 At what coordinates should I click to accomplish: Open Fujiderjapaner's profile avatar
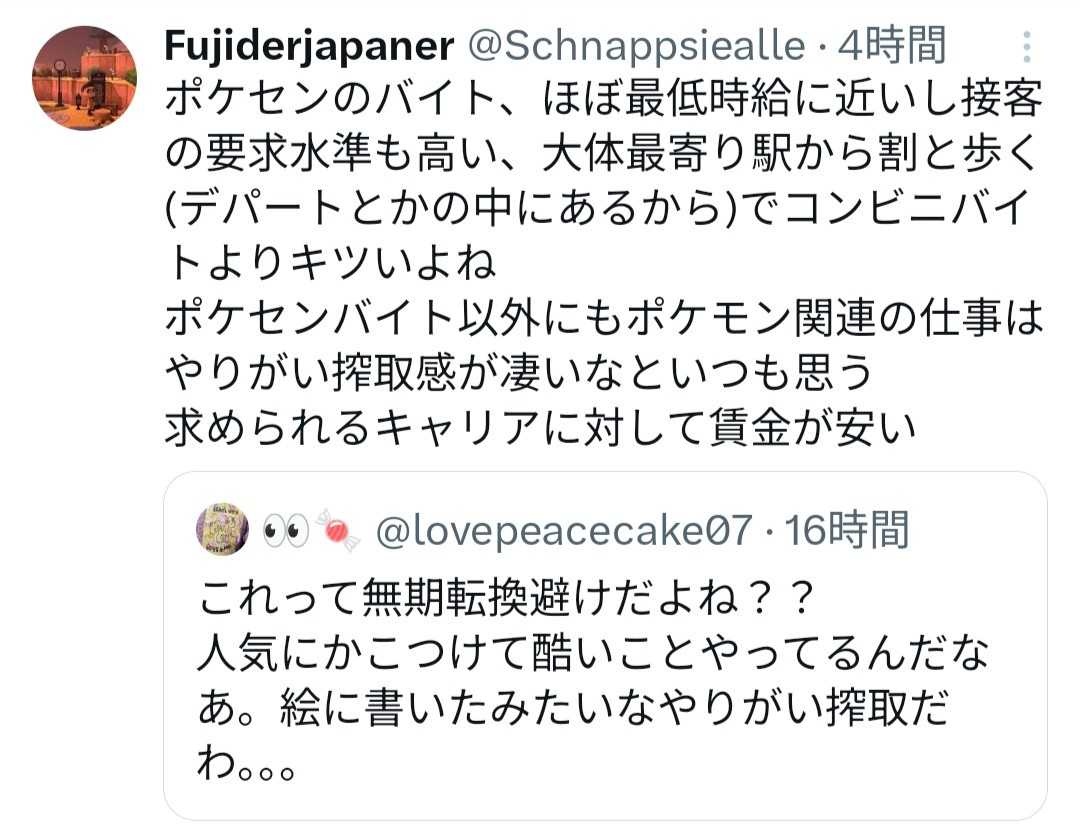tap(84, 78)
